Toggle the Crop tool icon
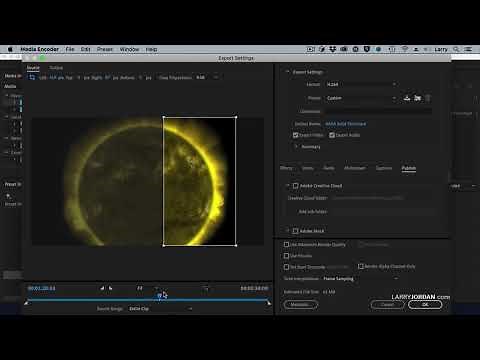 [x=32, y=77]
